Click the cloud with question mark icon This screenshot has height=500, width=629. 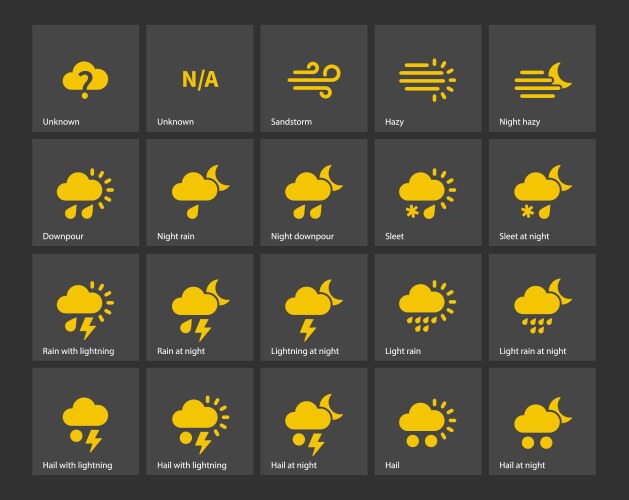tap(85, 79)
